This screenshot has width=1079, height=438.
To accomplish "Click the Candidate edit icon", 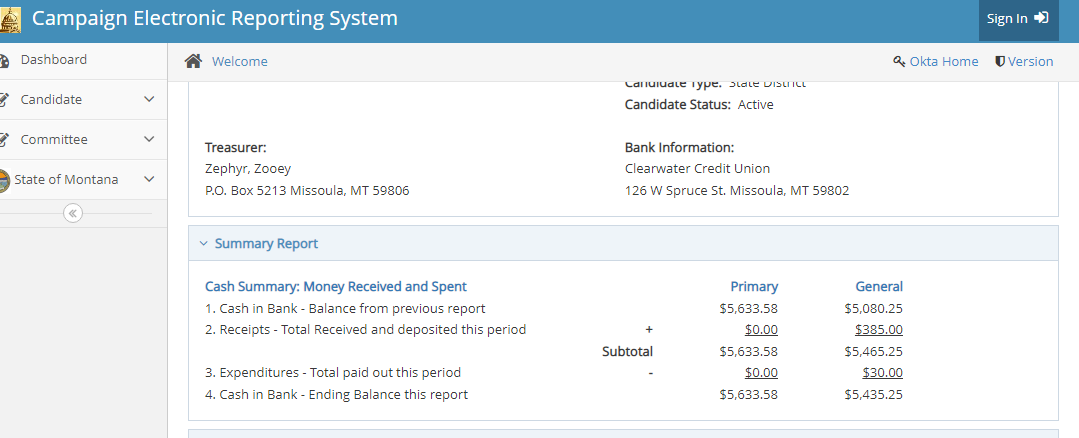I will click(x=3, y=100).
